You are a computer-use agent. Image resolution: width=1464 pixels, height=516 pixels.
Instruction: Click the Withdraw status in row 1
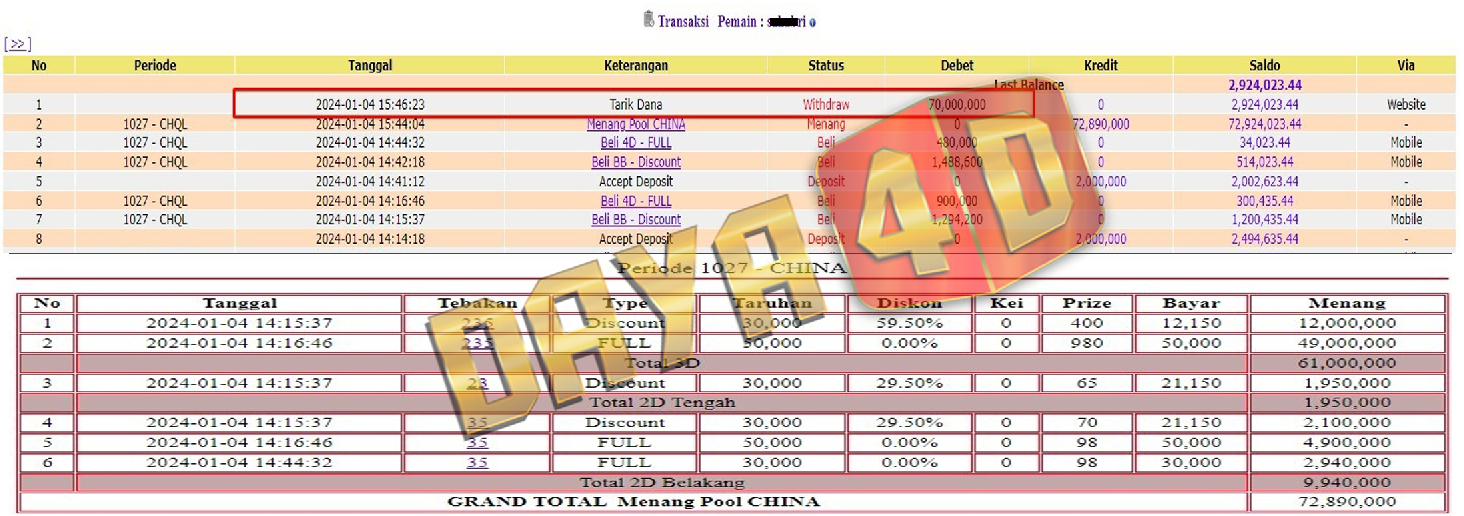click(826, 104)
